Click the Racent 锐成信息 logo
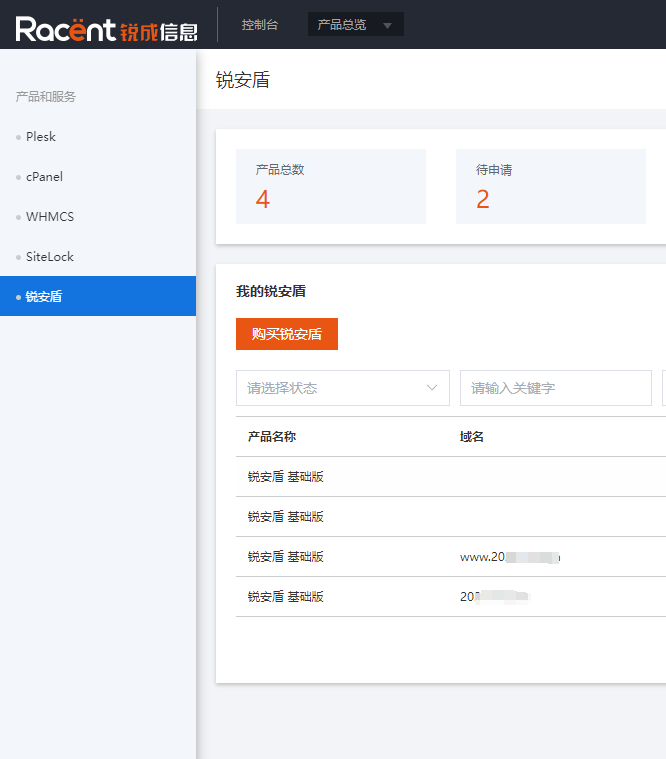 [x=106, y=29]
